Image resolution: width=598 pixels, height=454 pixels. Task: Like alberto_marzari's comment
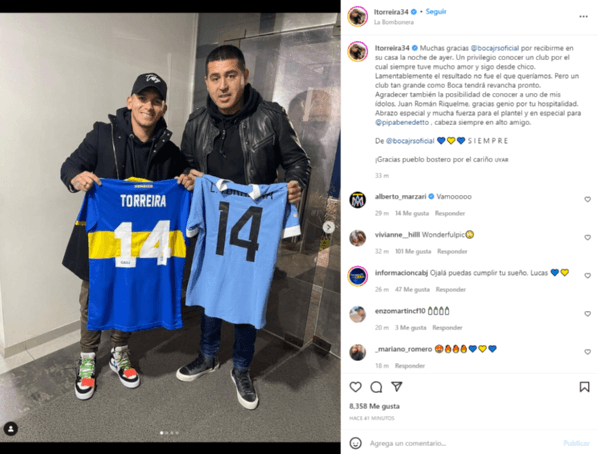(587, 199)
